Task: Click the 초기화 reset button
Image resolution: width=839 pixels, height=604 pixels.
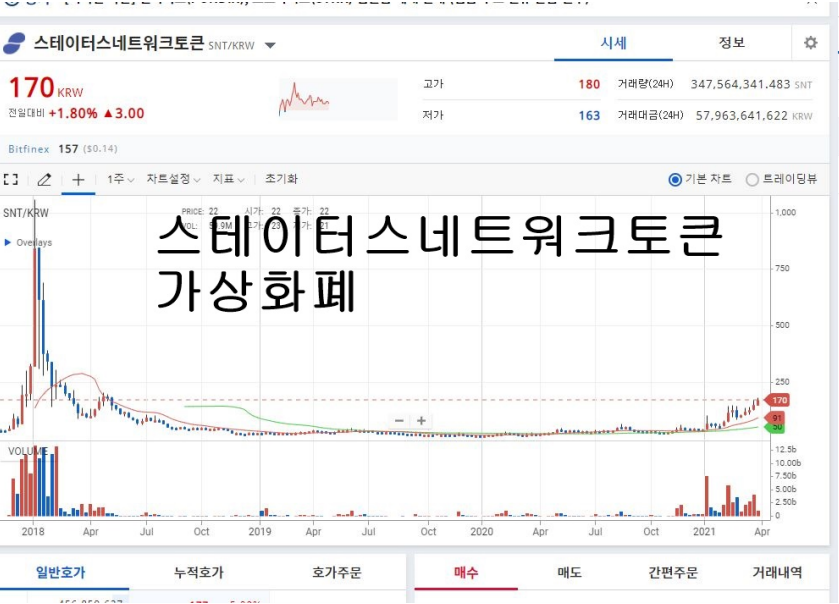Action: pos(281,179)
